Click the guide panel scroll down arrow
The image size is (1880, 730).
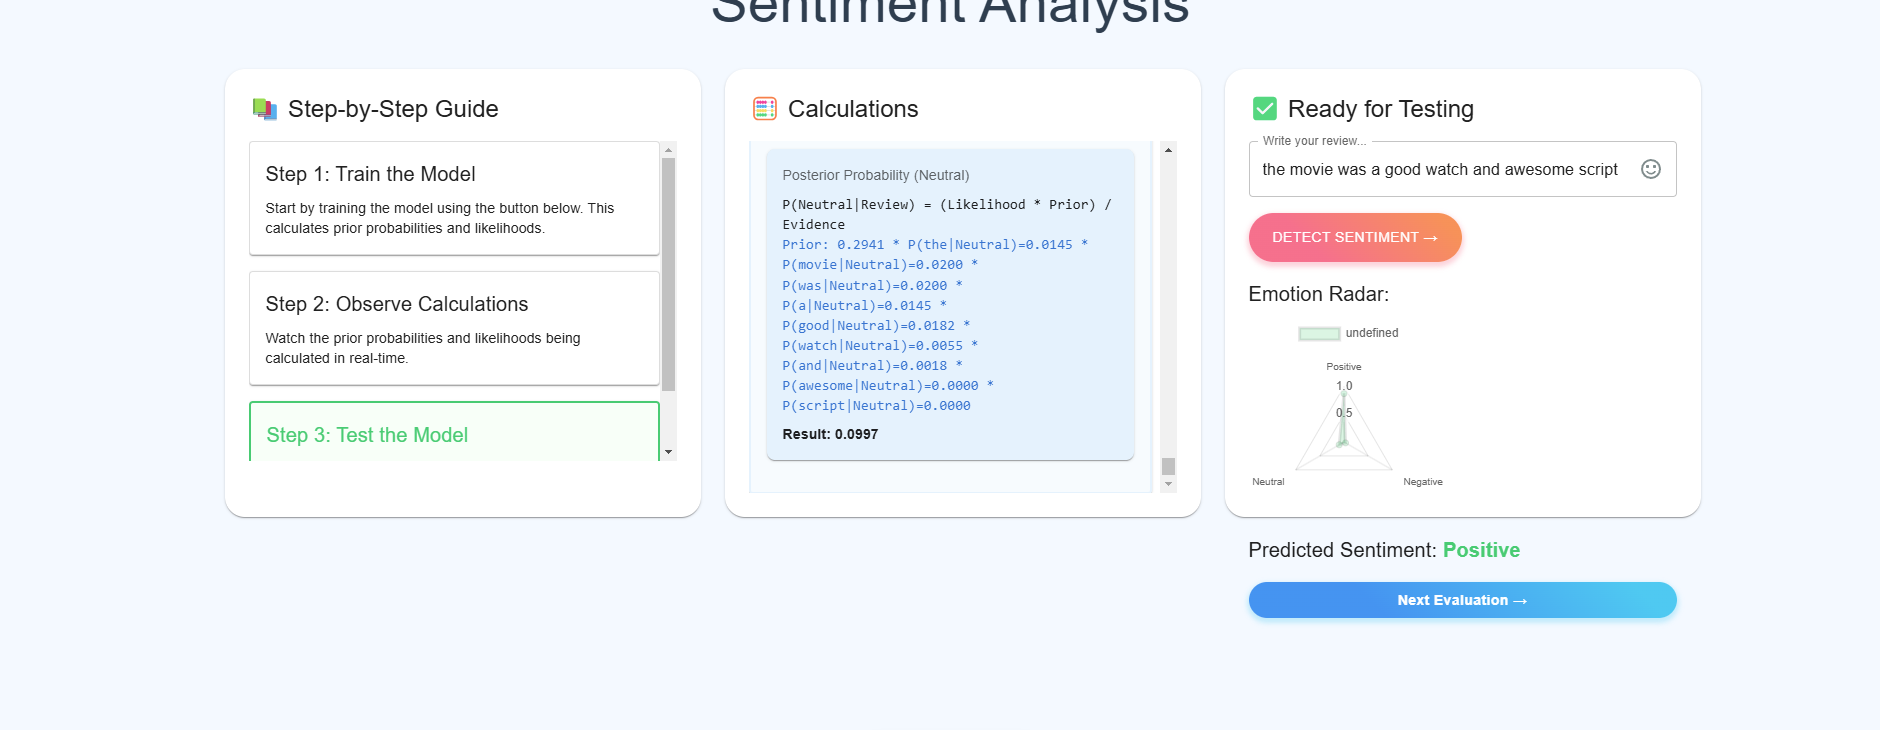coord(669,452)
